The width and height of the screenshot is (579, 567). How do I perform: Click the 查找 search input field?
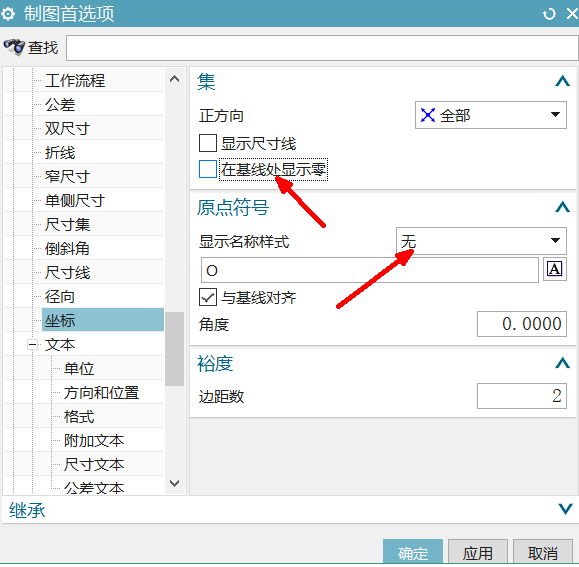[322, 48]
